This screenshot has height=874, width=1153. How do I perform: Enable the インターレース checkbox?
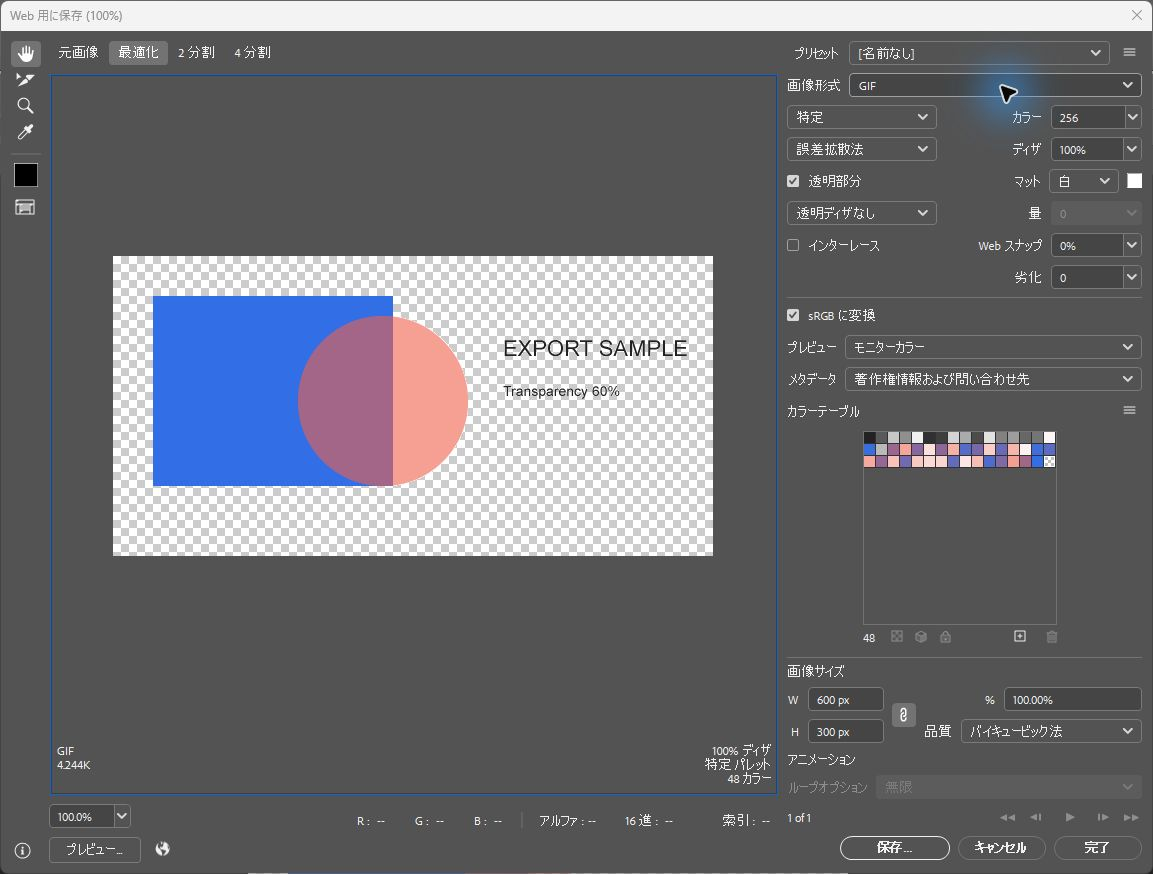[x=793, y=246]
